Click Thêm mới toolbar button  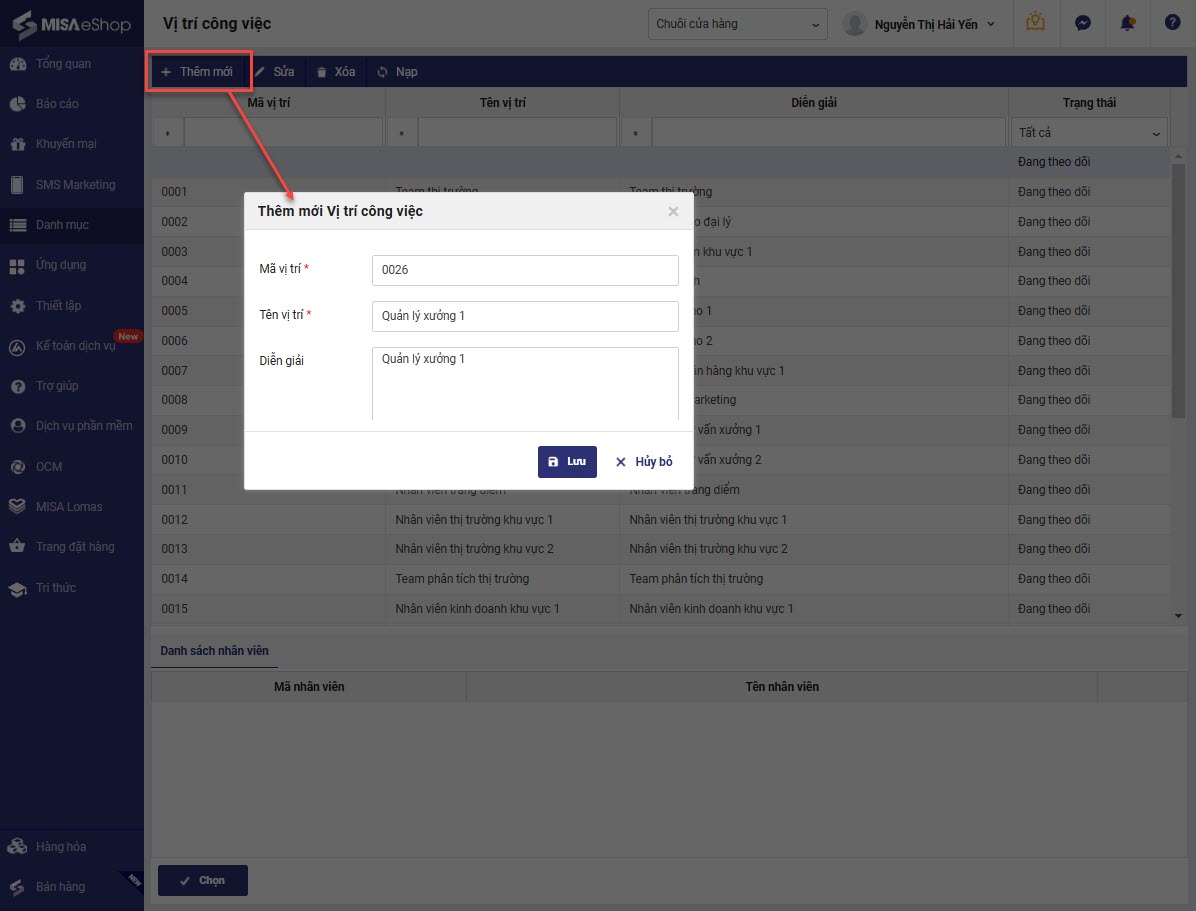(197, 72)
